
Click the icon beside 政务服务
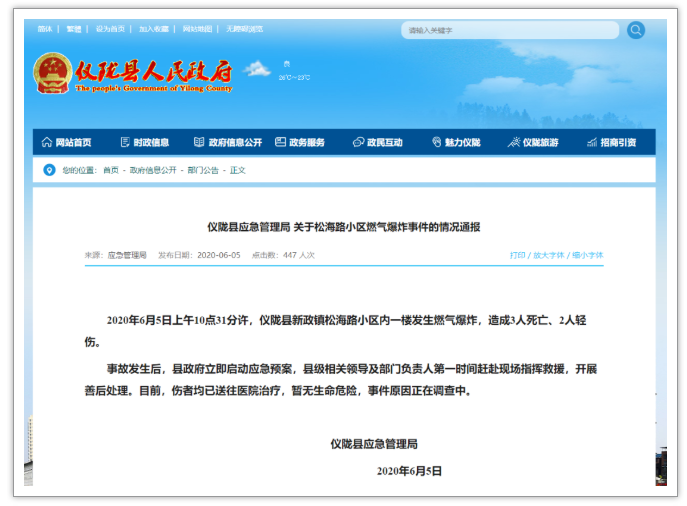click(x=280, y=142)
